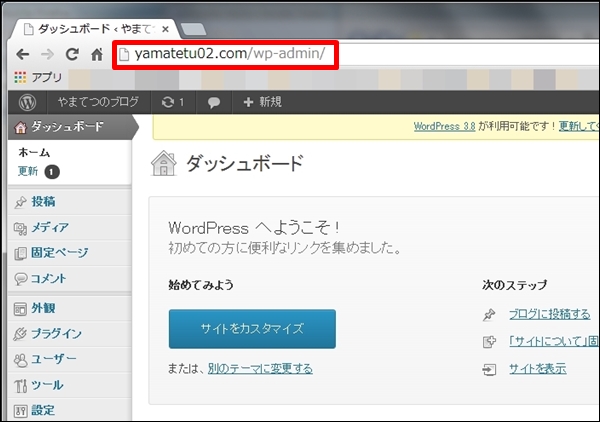Click the appearance icon beside 外観

coord(20,309)
